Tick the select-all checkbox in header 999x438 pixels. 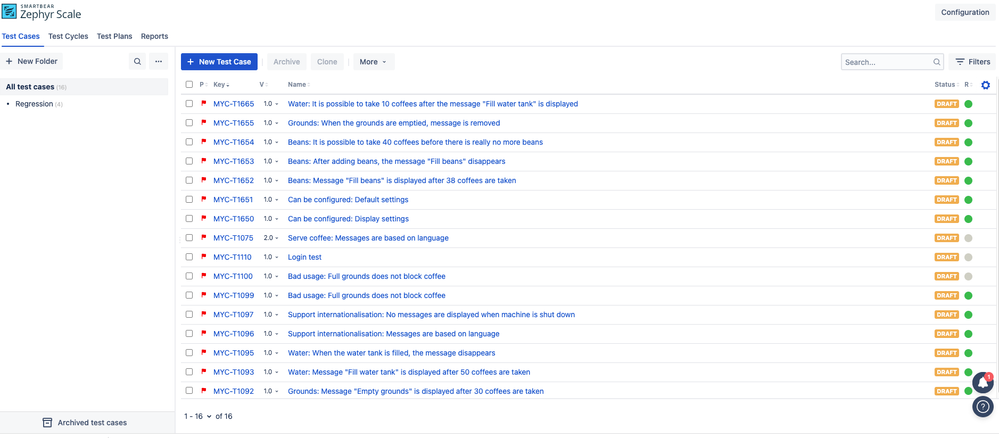tap(189, 85)
